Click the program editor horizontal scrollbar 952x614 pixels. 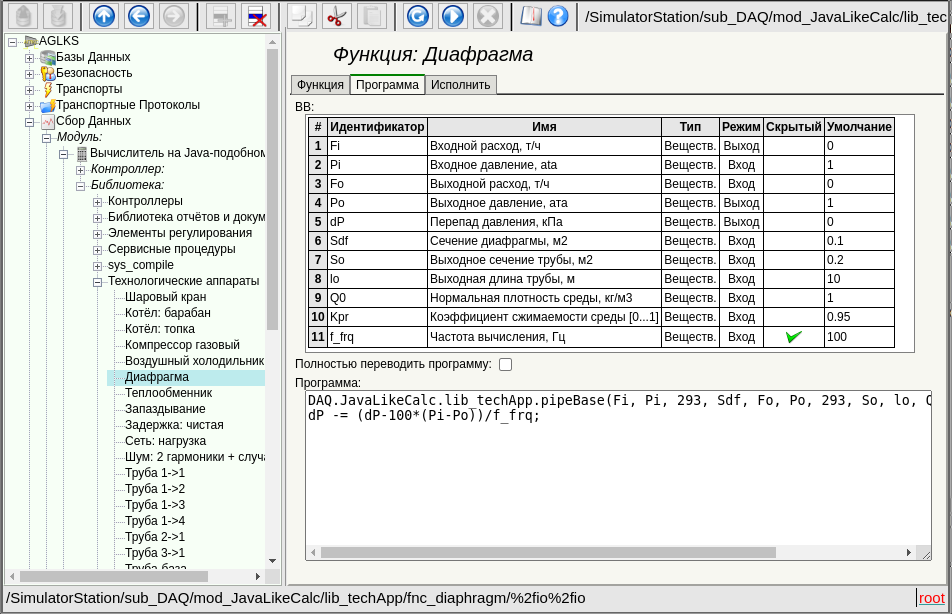point(548,552)
